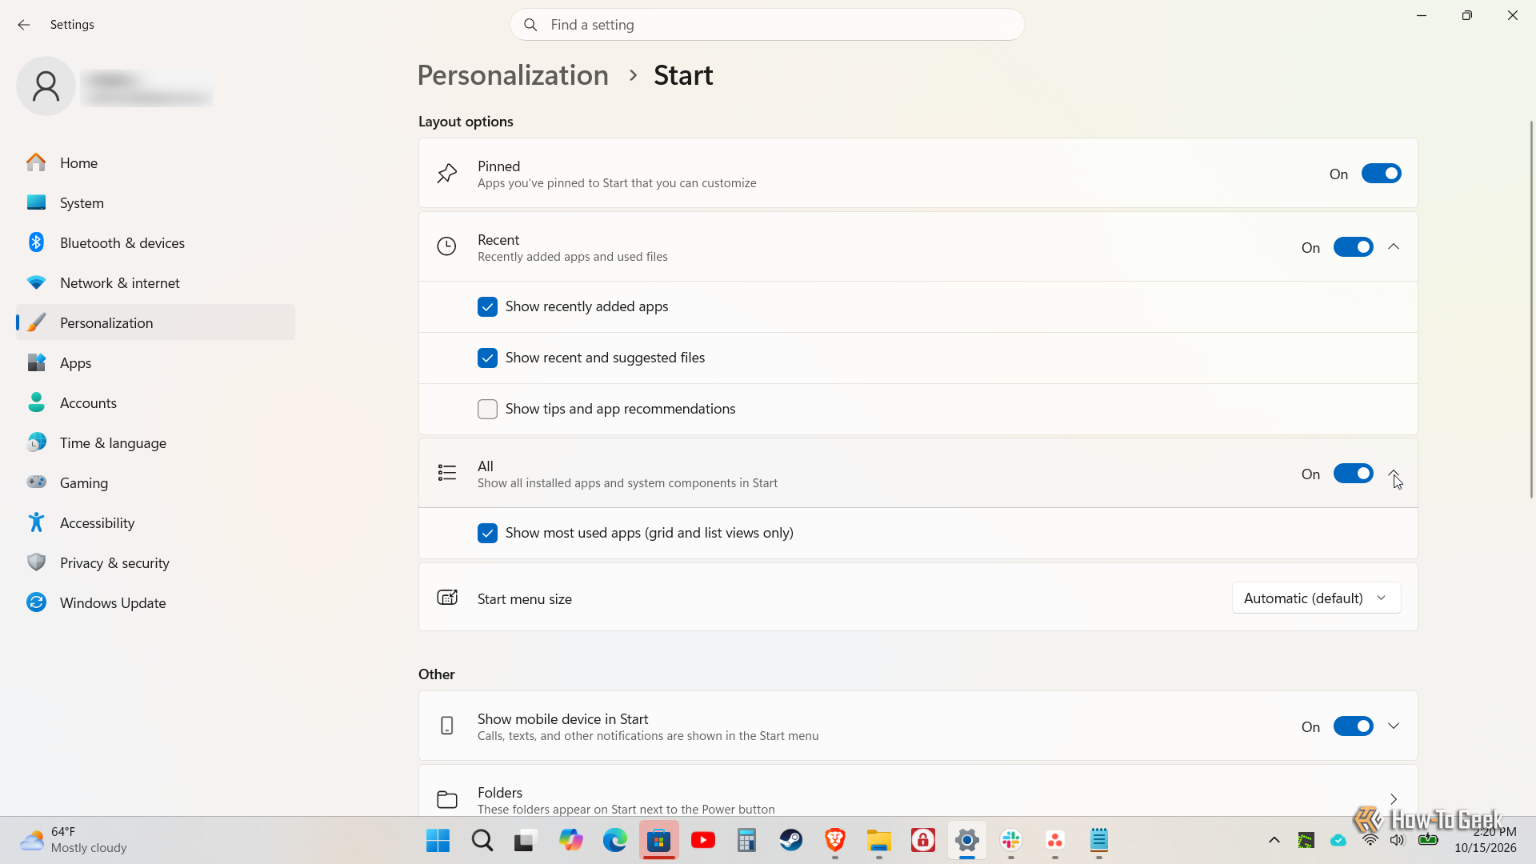
Task: Turn off the All apps toggle
Action: pyautogui.click(x=1353, y=473)
